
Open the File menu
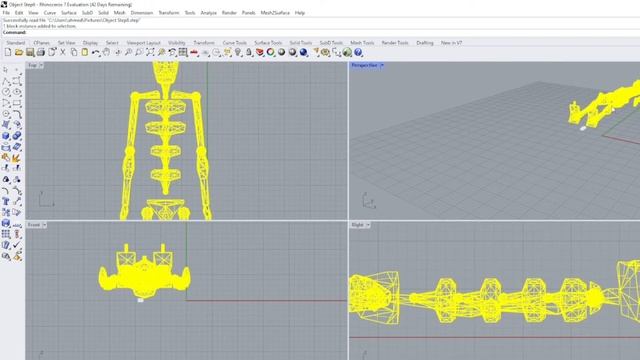coord(6,13)
